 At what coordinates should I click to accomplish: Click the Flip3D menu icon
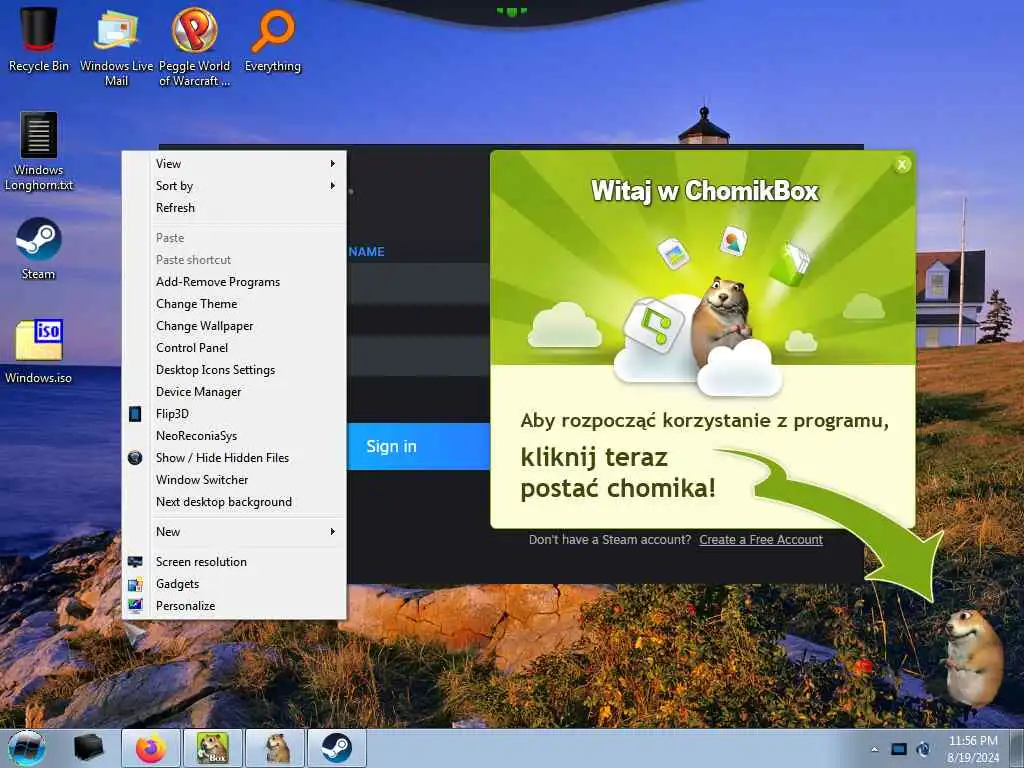point(135,414)
